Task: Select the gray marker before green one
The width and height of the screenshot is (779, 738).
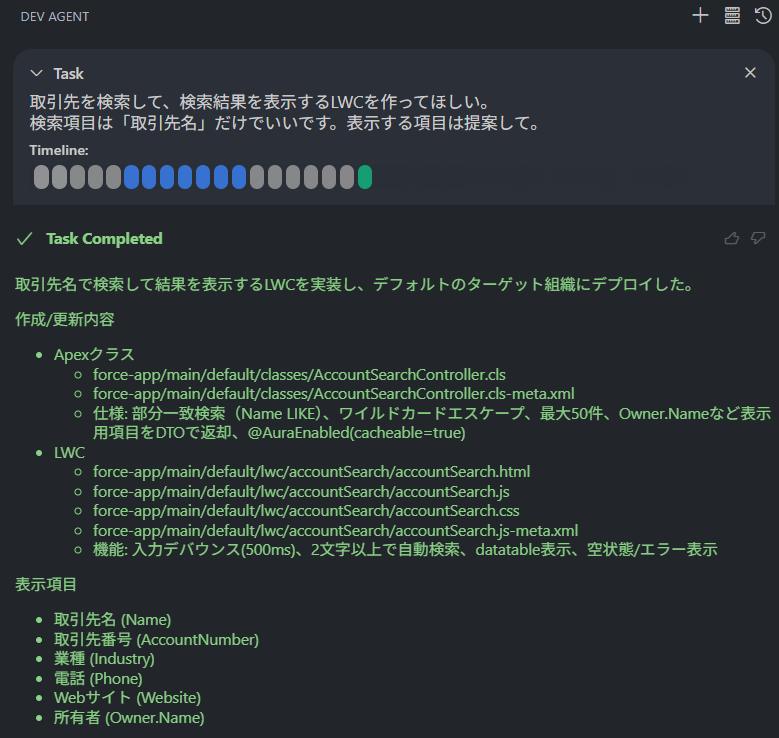Action: click(x=347, y=177)
